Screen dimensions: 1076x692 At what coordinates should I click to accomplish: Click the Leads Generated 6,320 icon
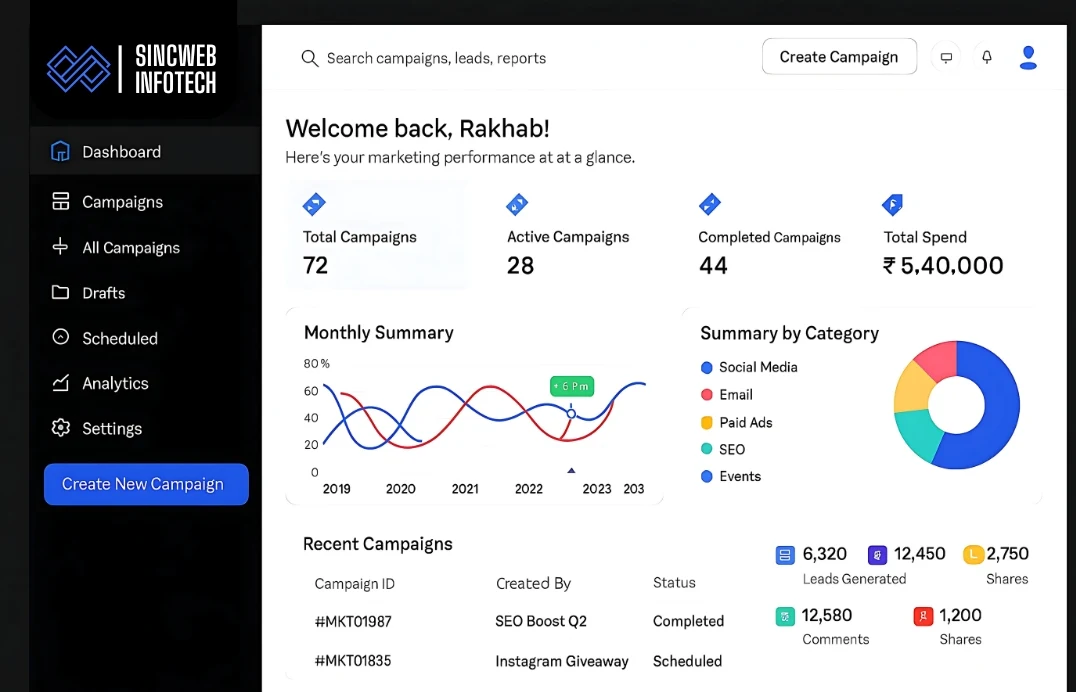[785, 554]
